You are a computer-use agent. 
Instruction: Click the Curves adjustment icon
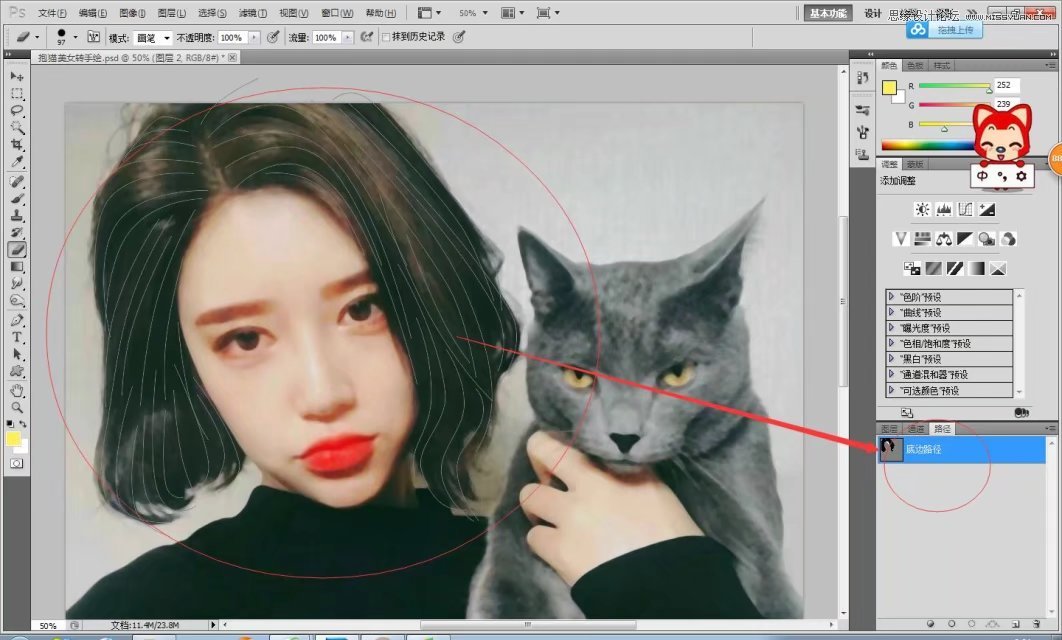965,209
